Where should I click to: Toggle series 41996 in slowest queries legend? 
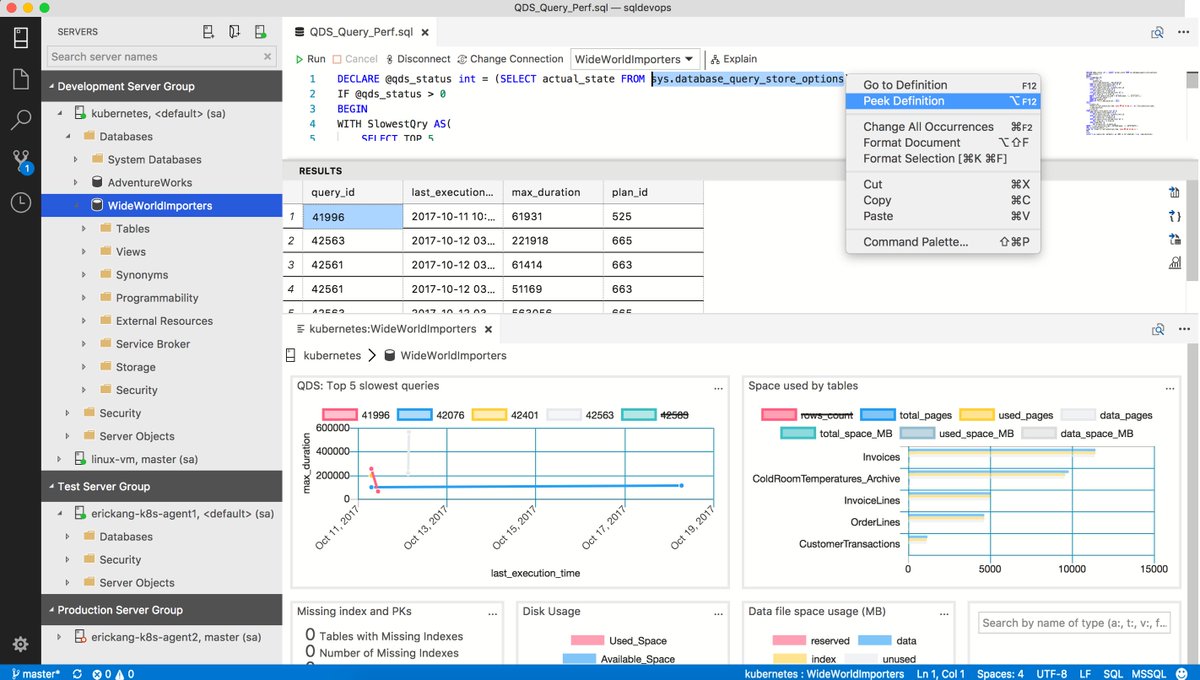[x=356, y=414]
